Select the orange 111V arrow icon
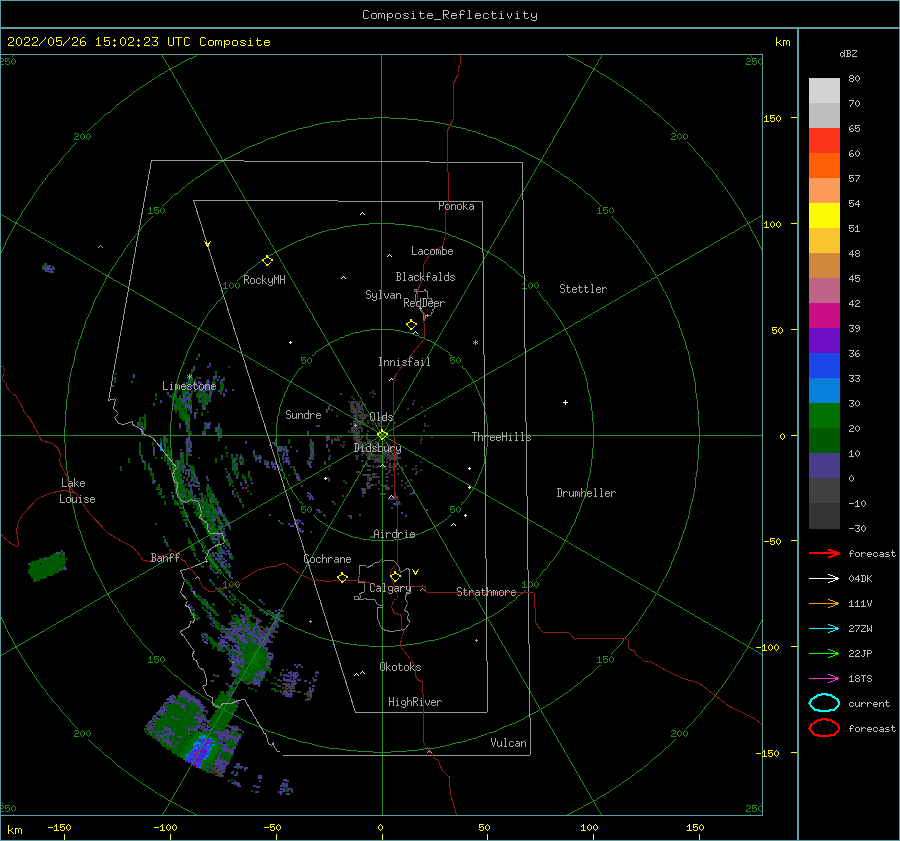This screenshot has height=841, width=900. tap(824, 603)
